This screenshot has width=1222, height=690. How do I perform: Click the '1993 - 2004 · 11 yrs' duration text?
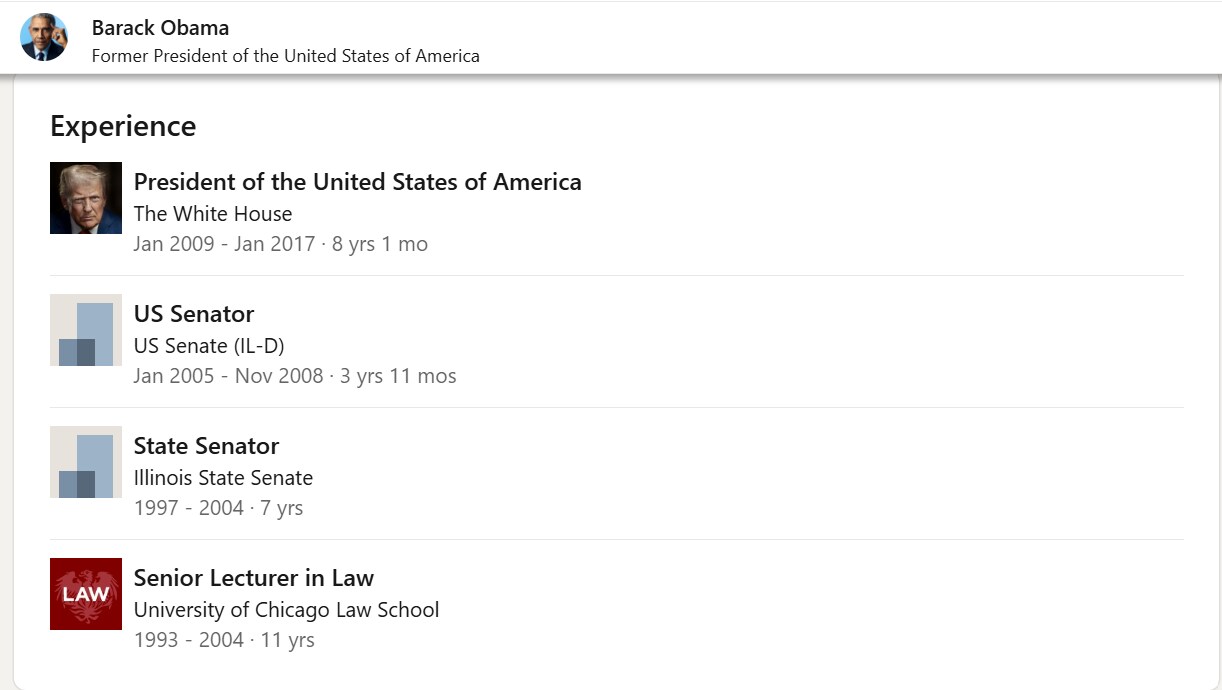click(x=224, y=640)
